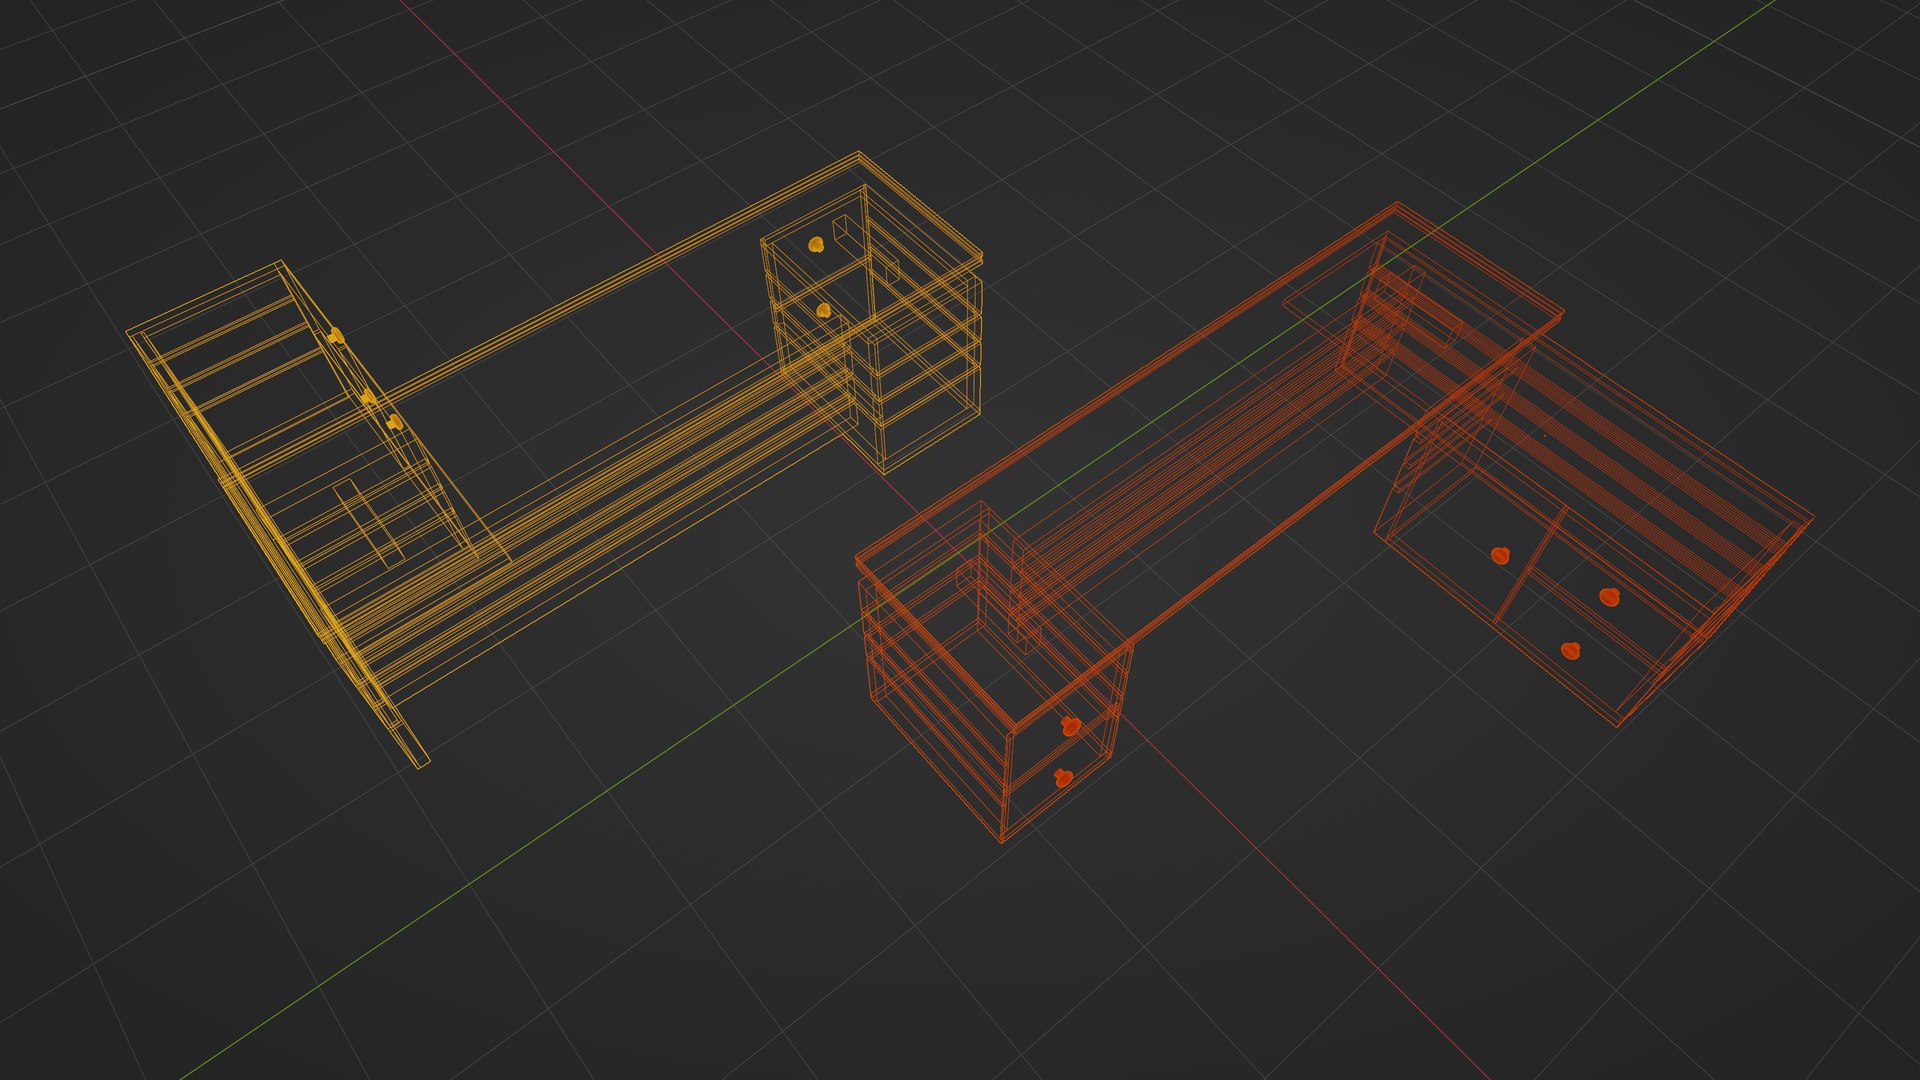Select the lowest drawer knob on orange desk's front pedestal
This screenshot has height=1080, width=1920.
(x=1062, y=777)
